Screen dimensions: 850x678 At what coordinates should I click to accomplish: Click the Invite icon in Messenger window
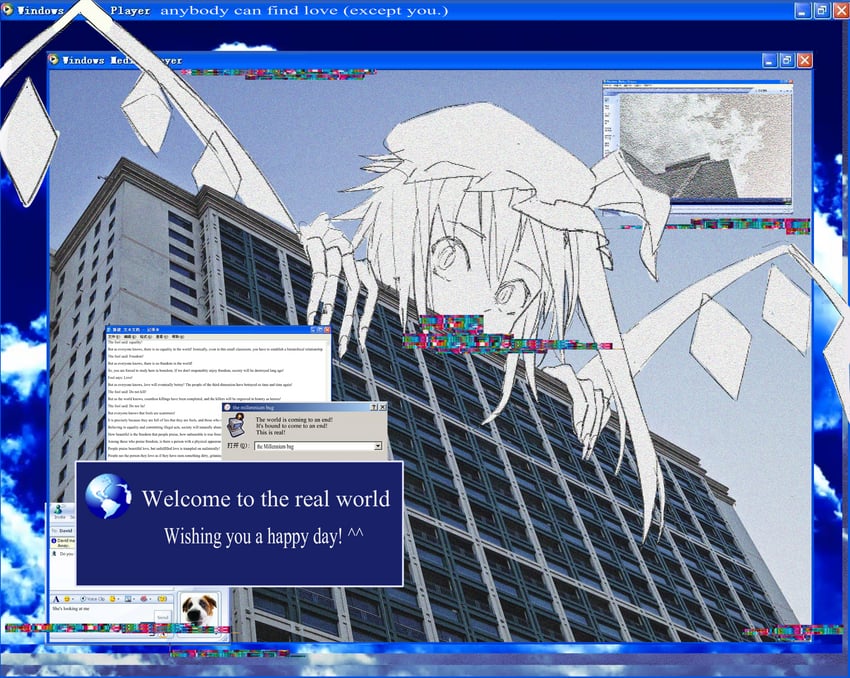tap(58, 510)
